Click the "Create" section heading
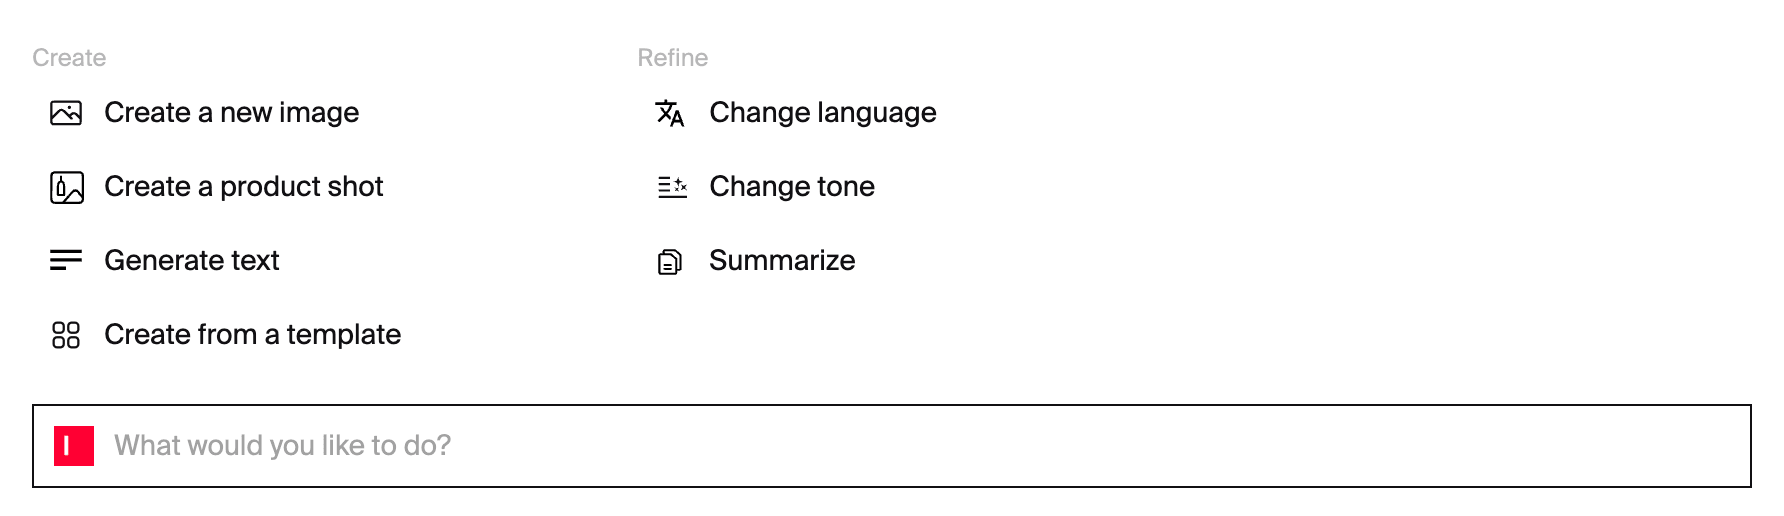The width and height of the screenshot is (1784, 516). click(x=69, y=58)
